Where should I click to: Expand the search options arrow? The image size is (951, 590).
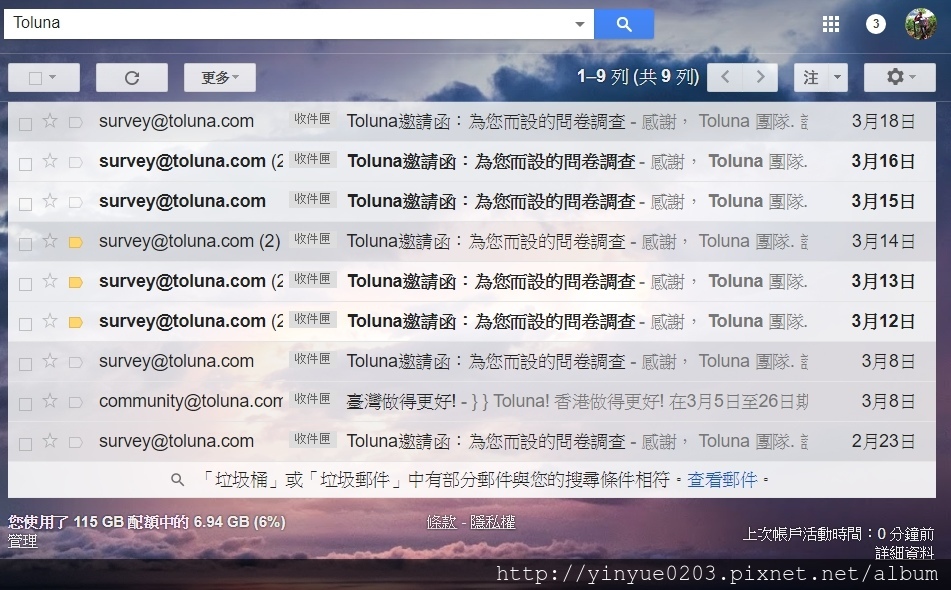580,24
